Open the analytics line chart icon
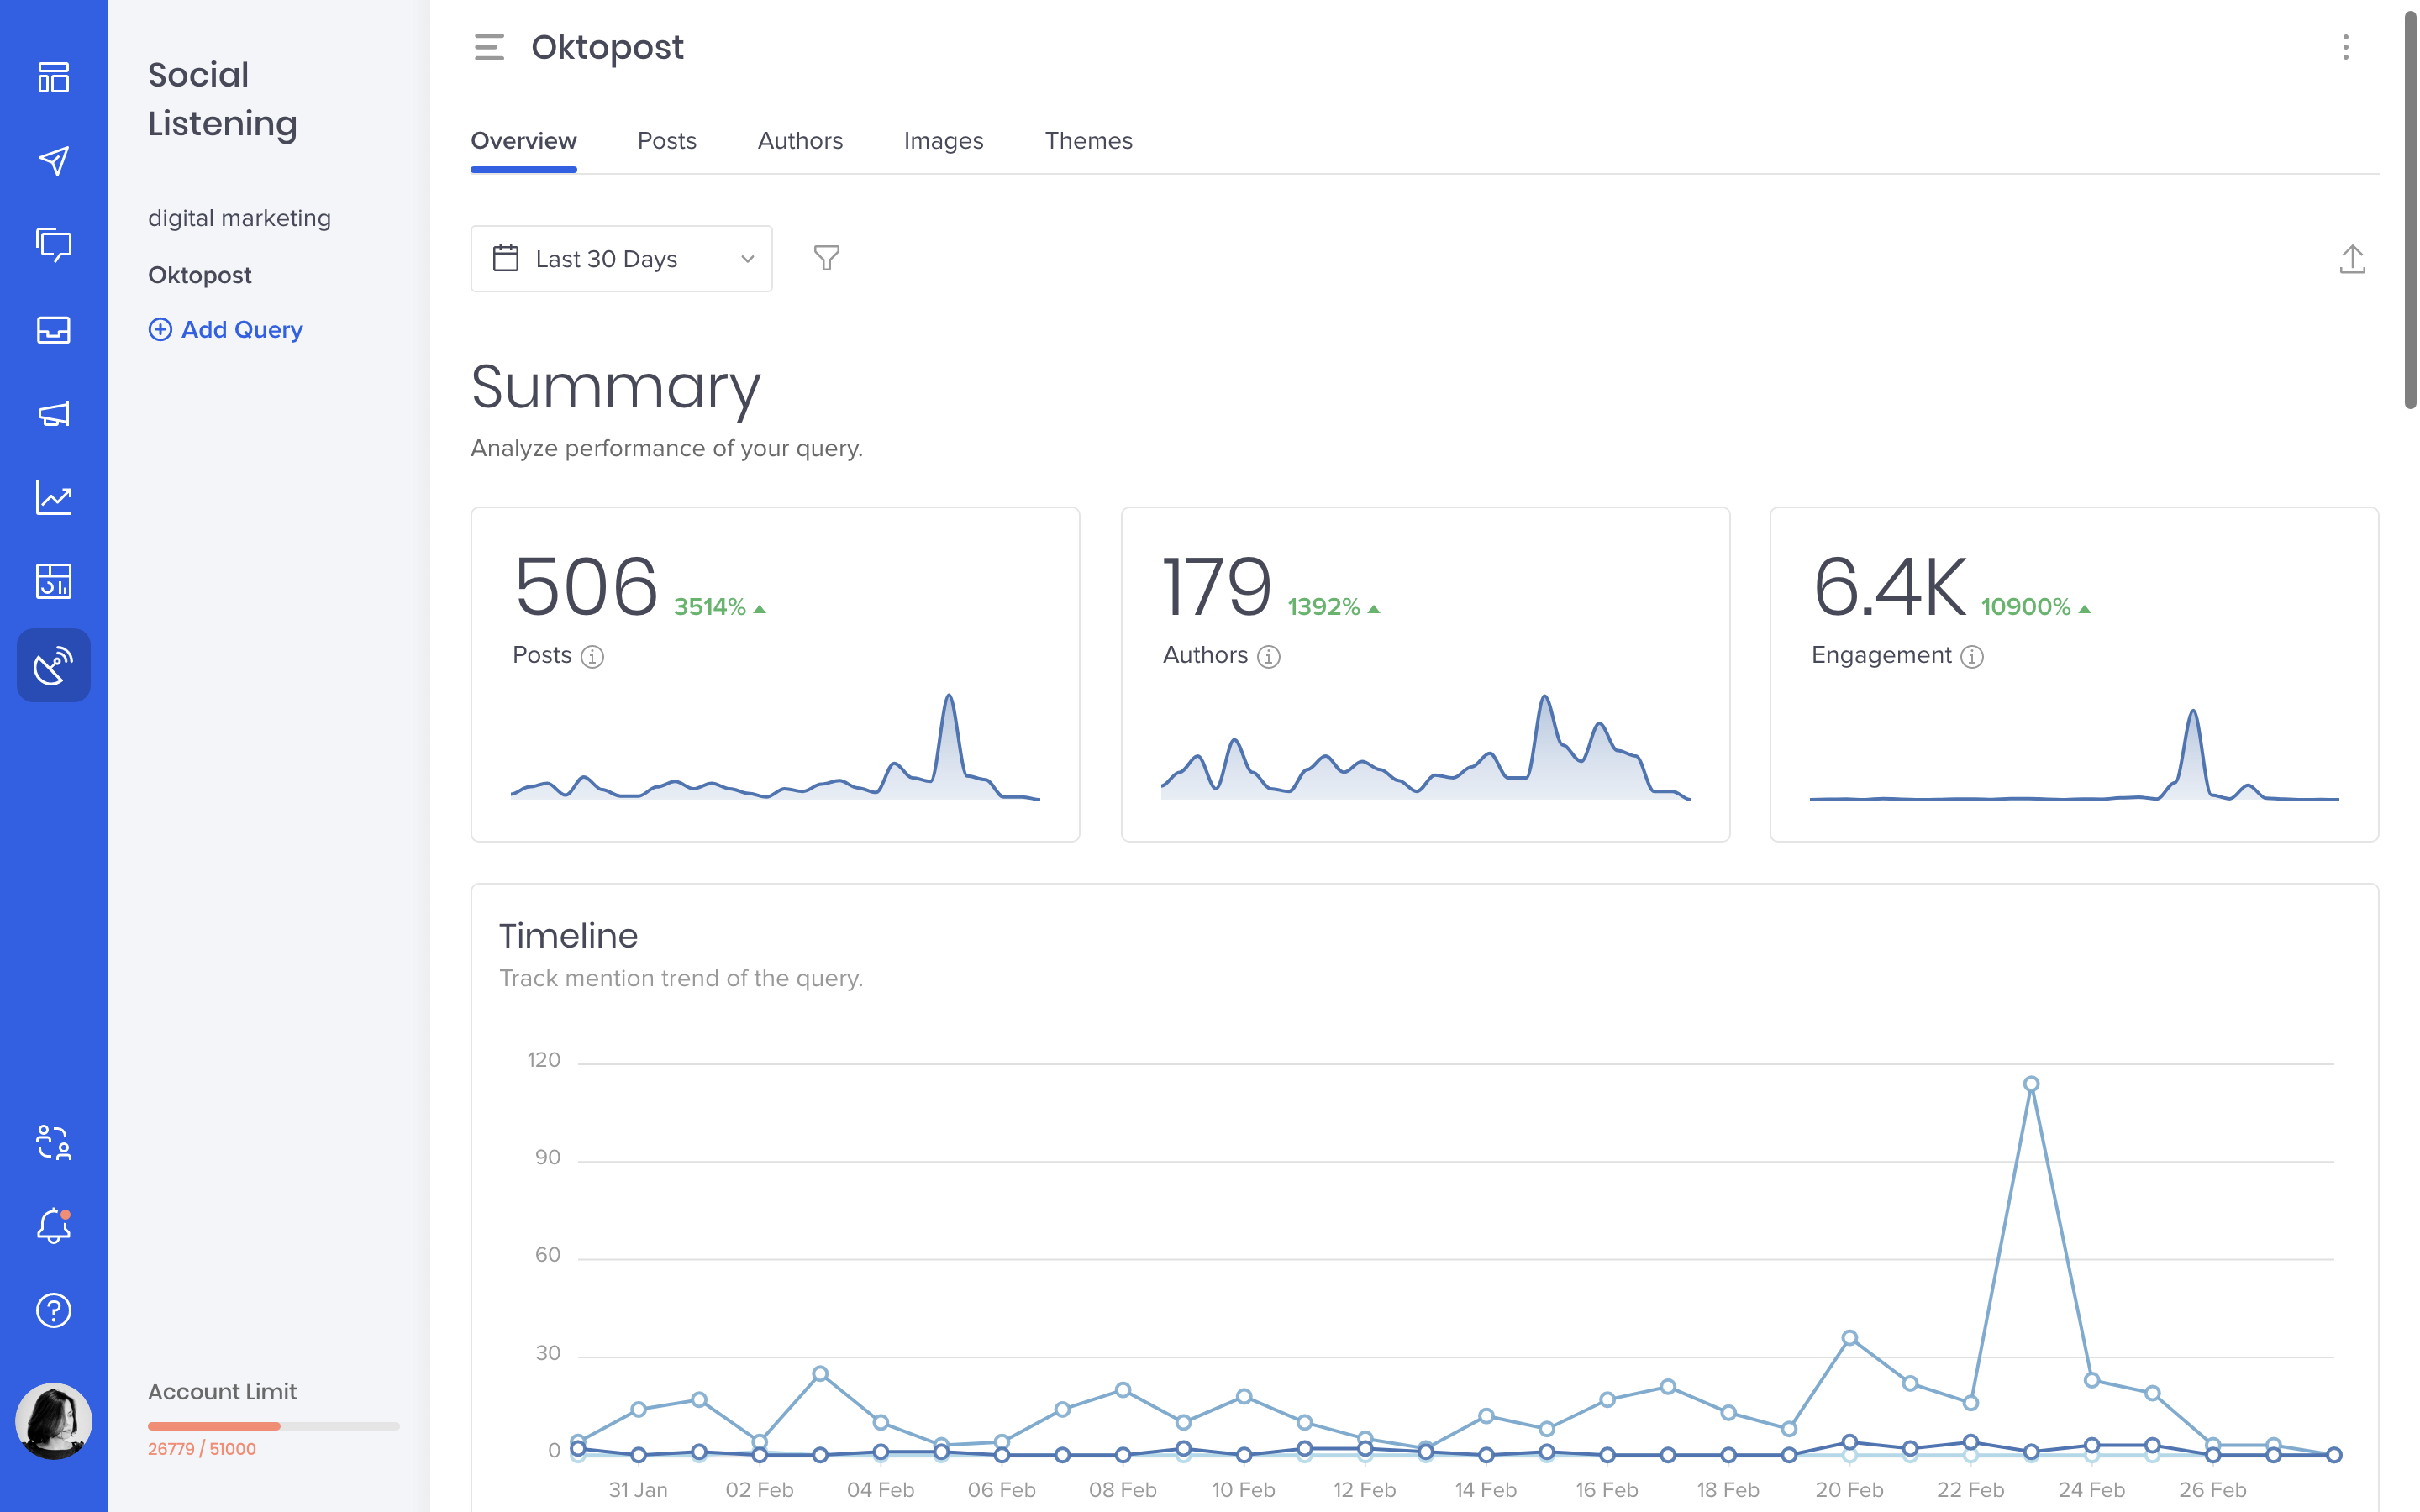This screenshot has width=2420, height=1512. tap(53, 497)
